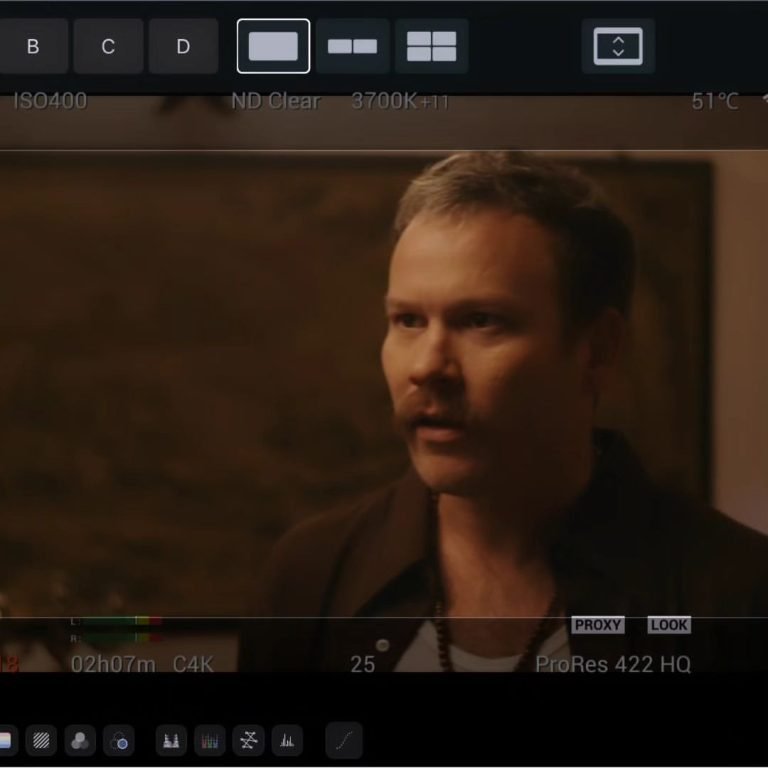Image resolution: width=768 pixels, height=768 pixels.
Task: Select camera C tab
Action: (x=108, y=46)
